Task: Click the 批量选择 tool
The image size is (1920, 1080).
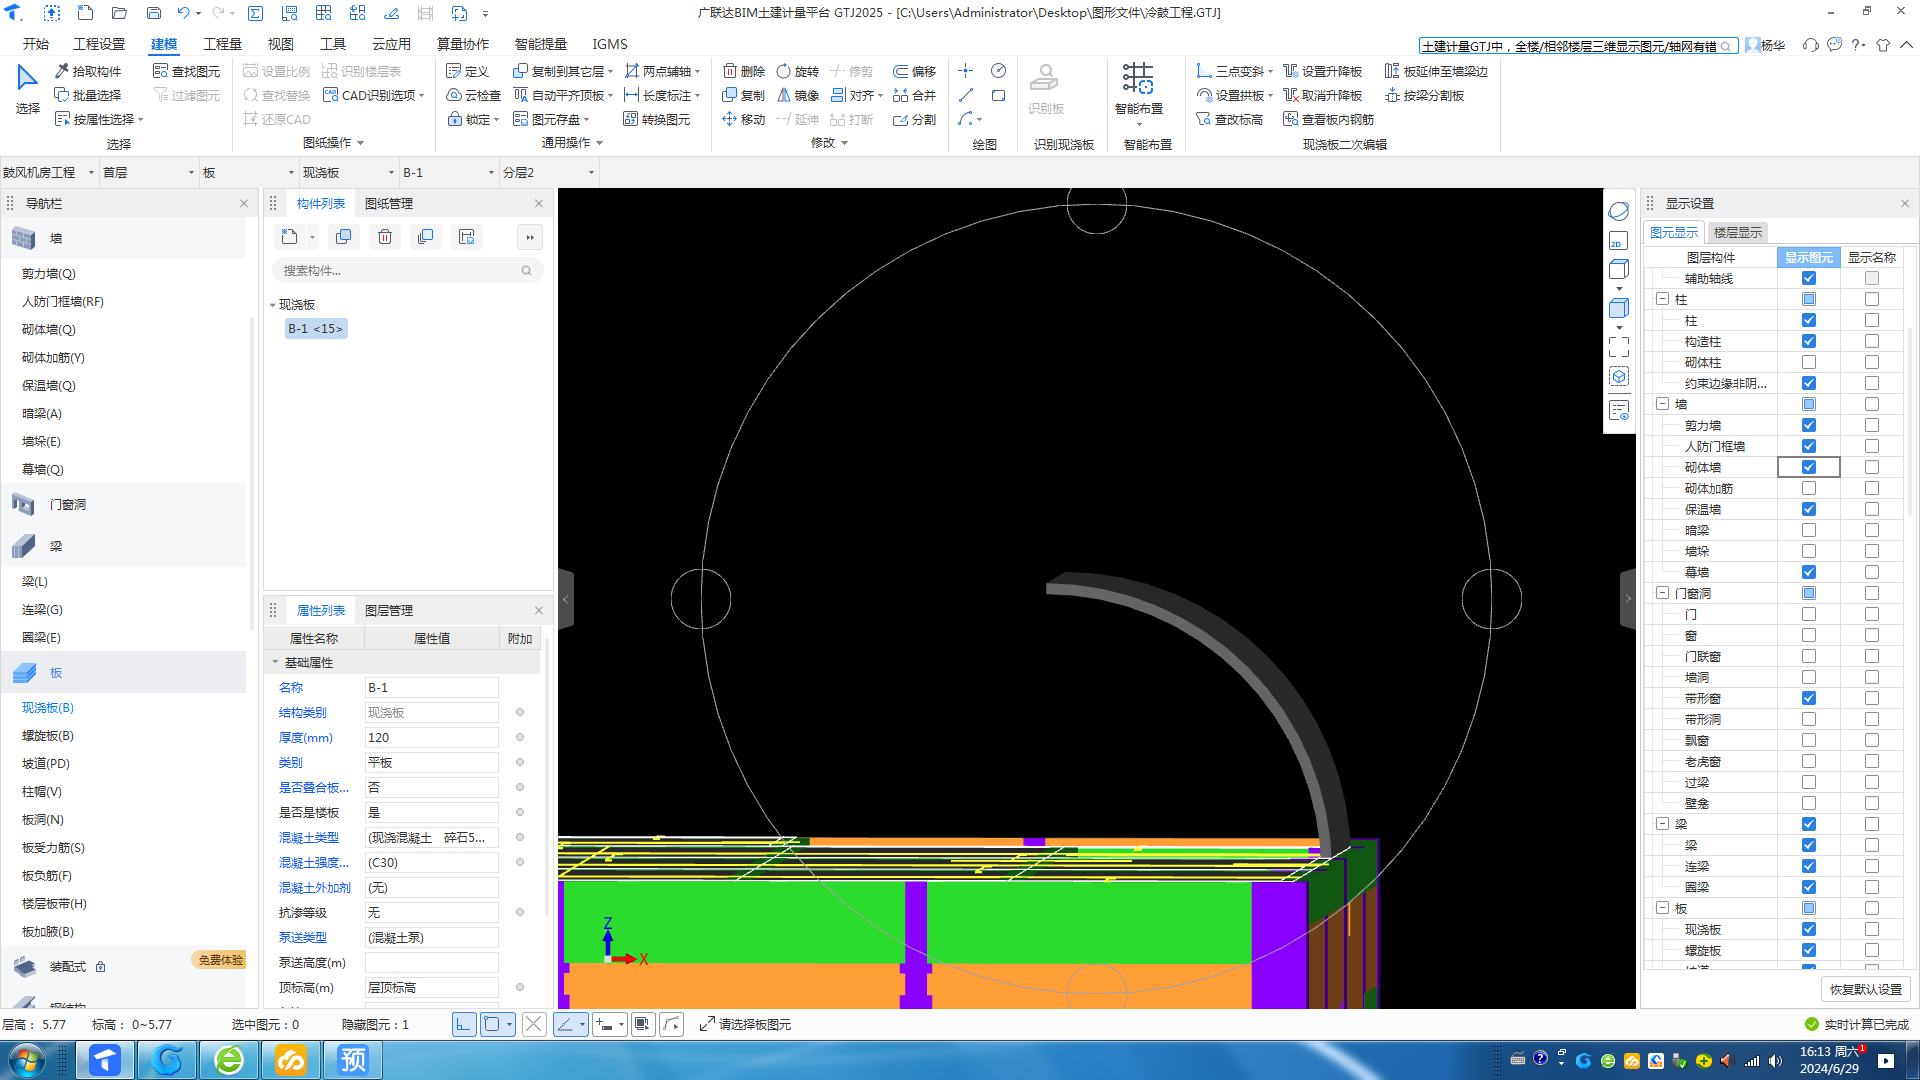Action: click(x=88, y=95)
